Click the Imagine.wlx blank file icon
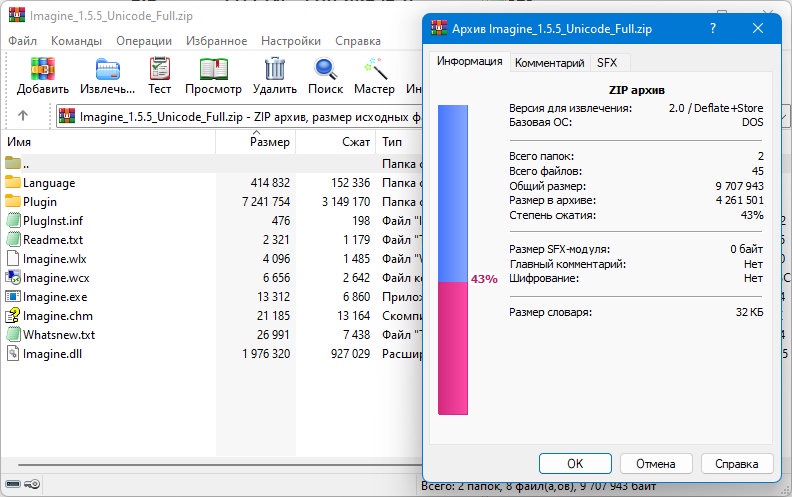The height and width of the screenshot is (497, 792). point(13,258)
